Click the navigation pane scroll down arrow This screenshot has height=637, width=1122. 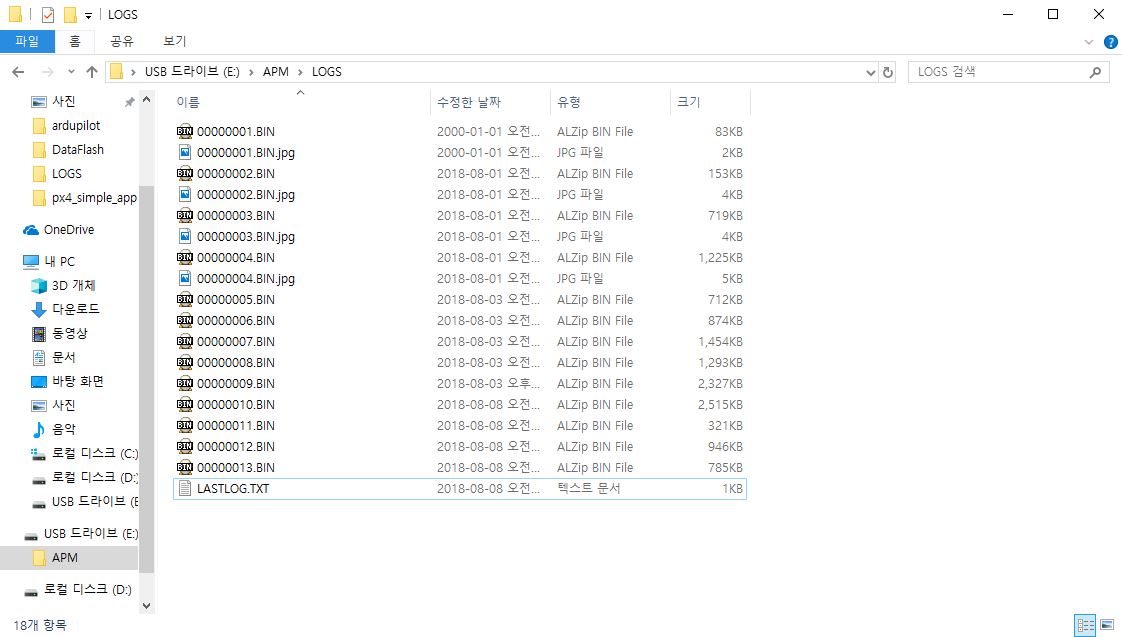click(147, 606)
